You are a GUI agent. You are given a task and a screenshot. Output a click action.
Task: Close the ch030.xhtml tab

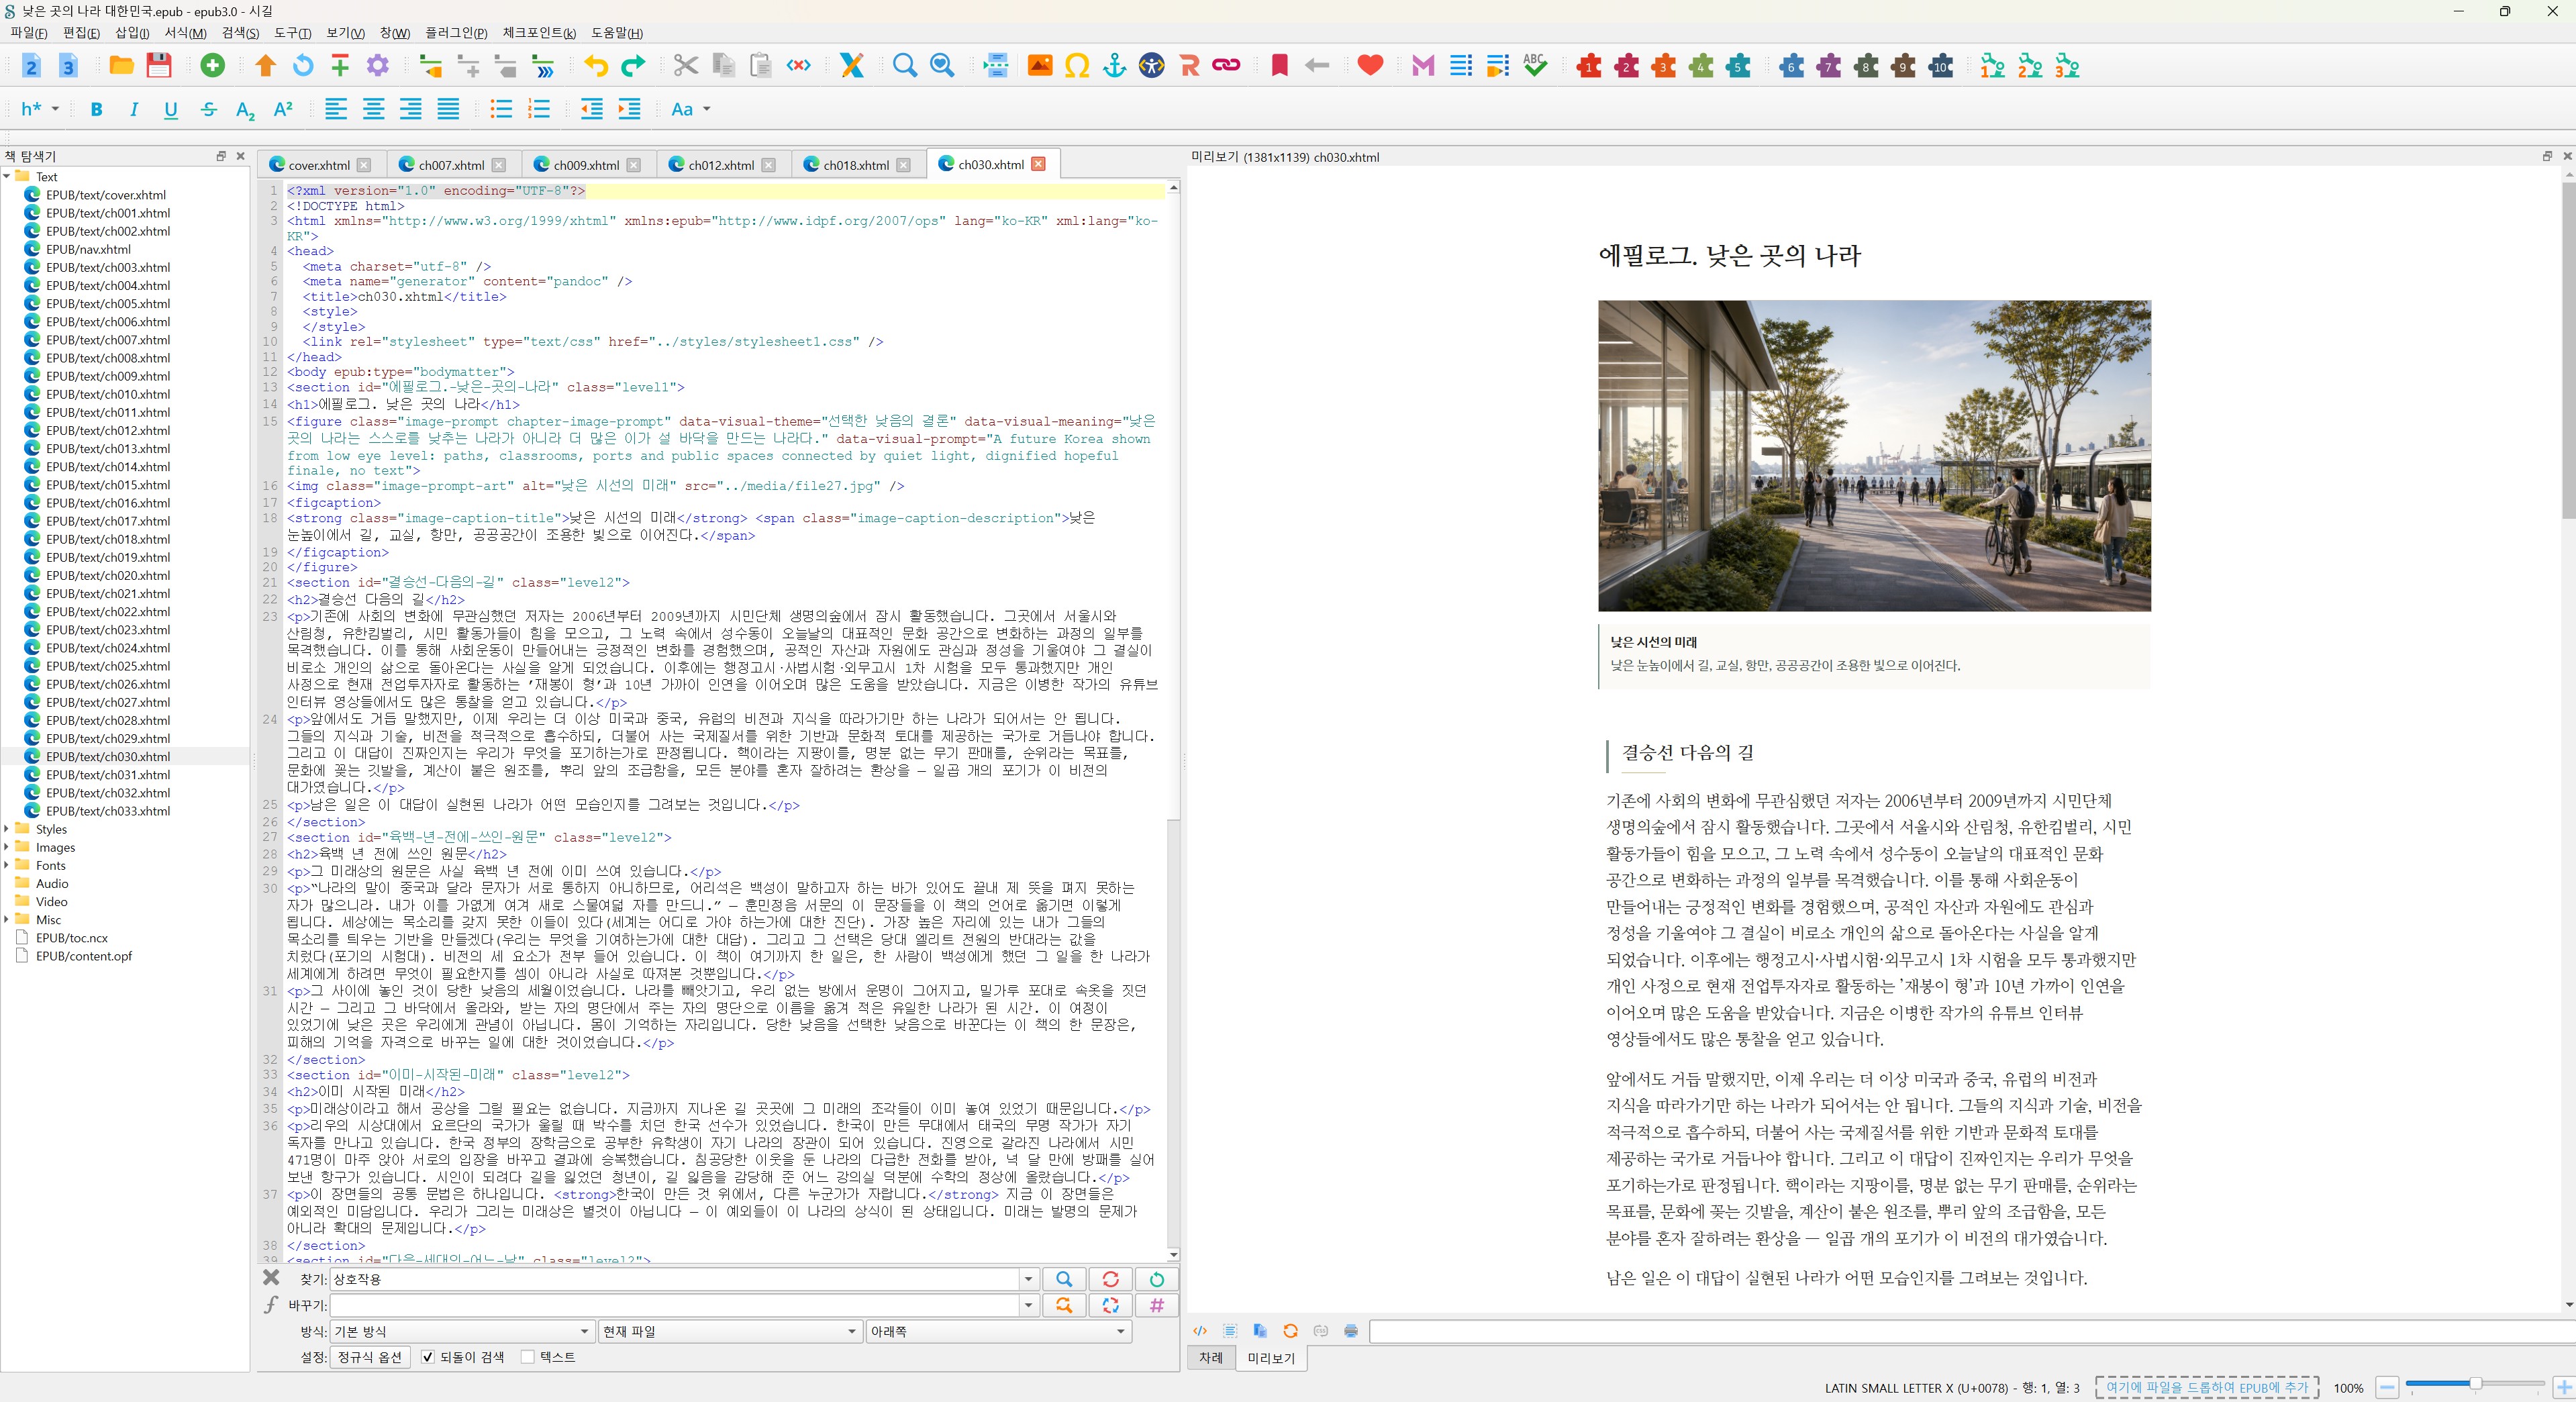(1039, 164)
